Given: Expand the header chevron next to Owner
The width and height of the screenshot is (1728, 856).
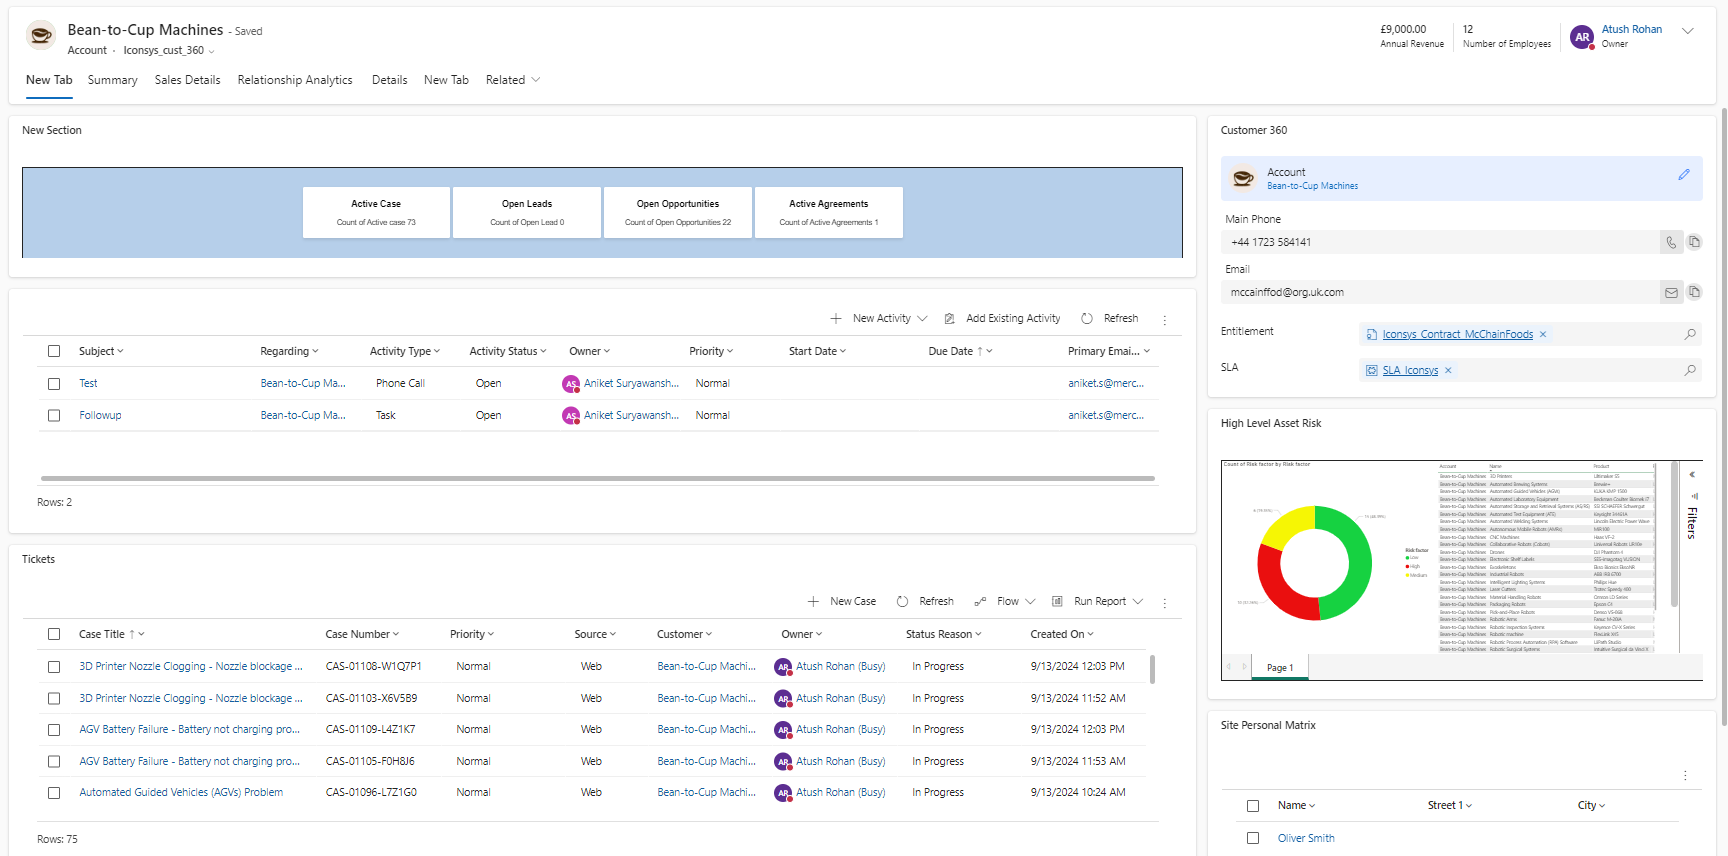Looking at the screenshot, I should coord(1688,31).
